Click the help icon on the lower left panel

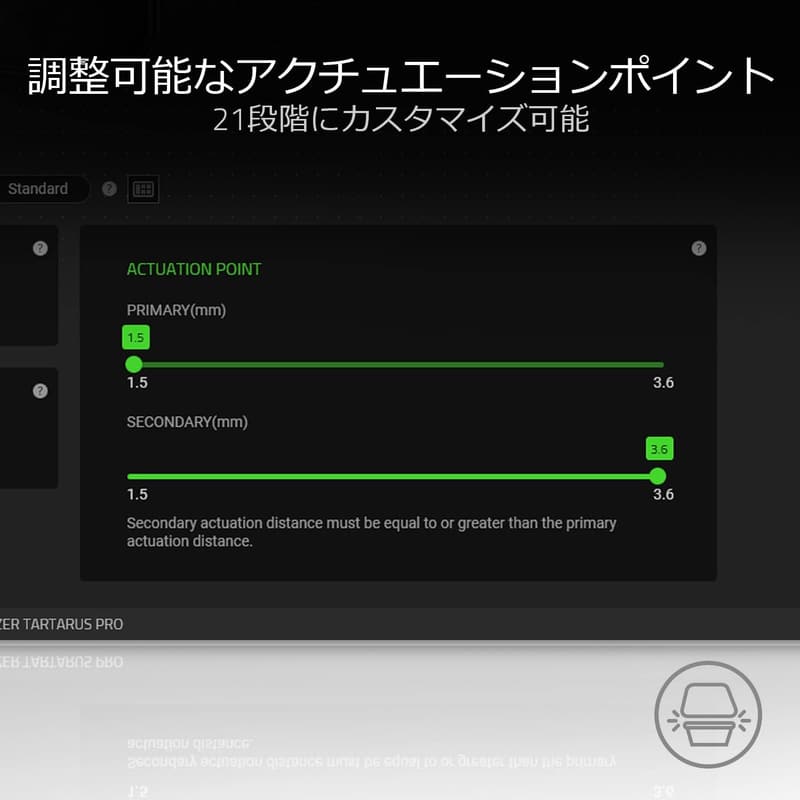[40, 392]
